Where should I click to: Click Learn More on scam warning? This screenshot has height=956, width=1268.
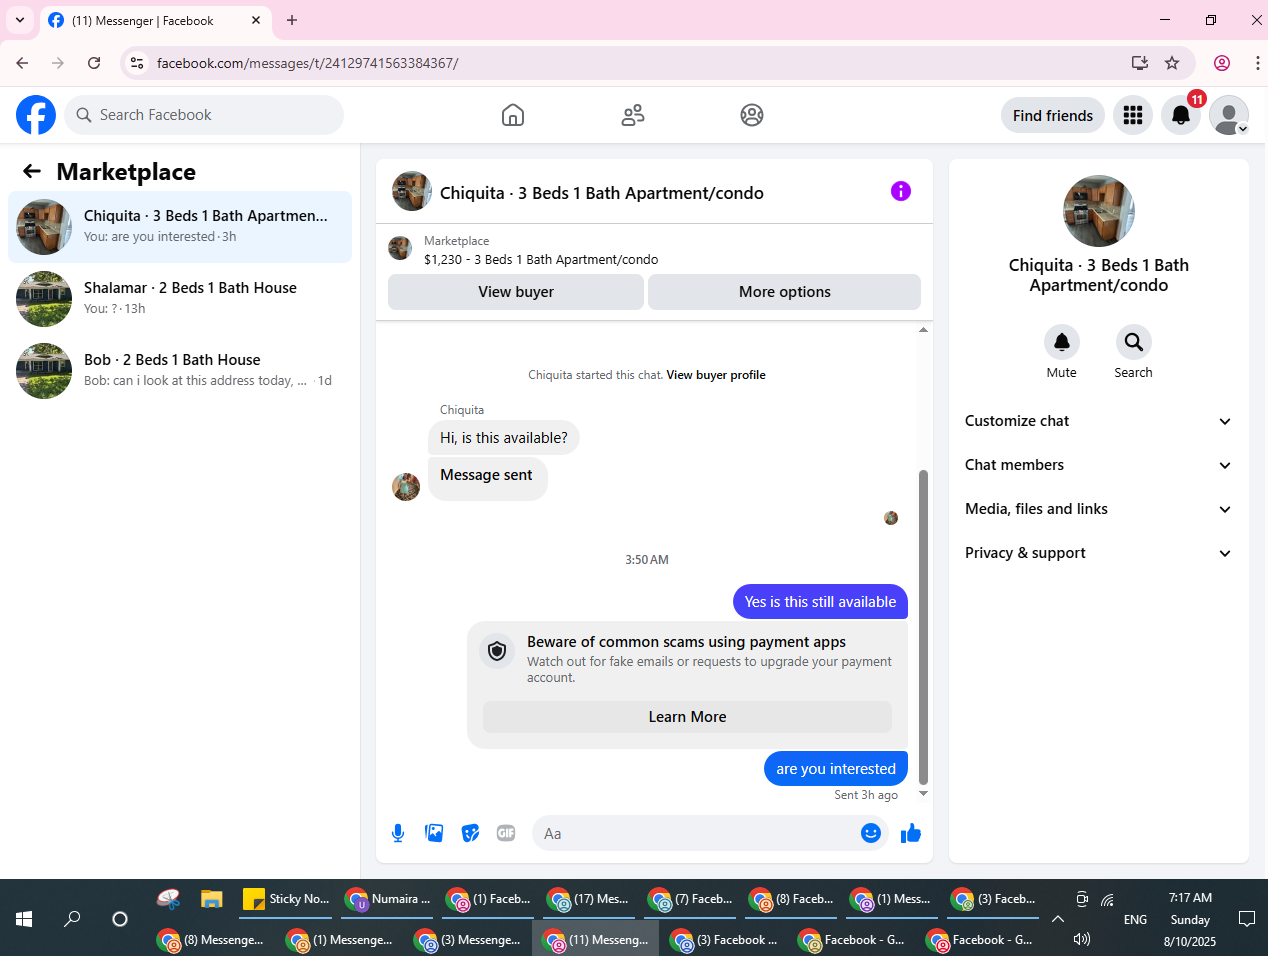[687, 717]
